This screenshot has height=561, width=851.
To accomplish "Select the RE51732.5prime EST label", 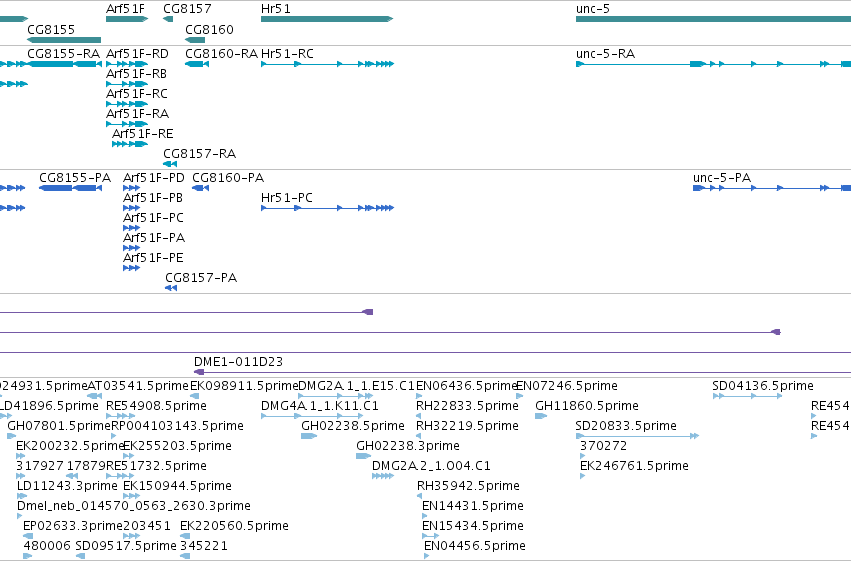I will click(x=156, y=466).
